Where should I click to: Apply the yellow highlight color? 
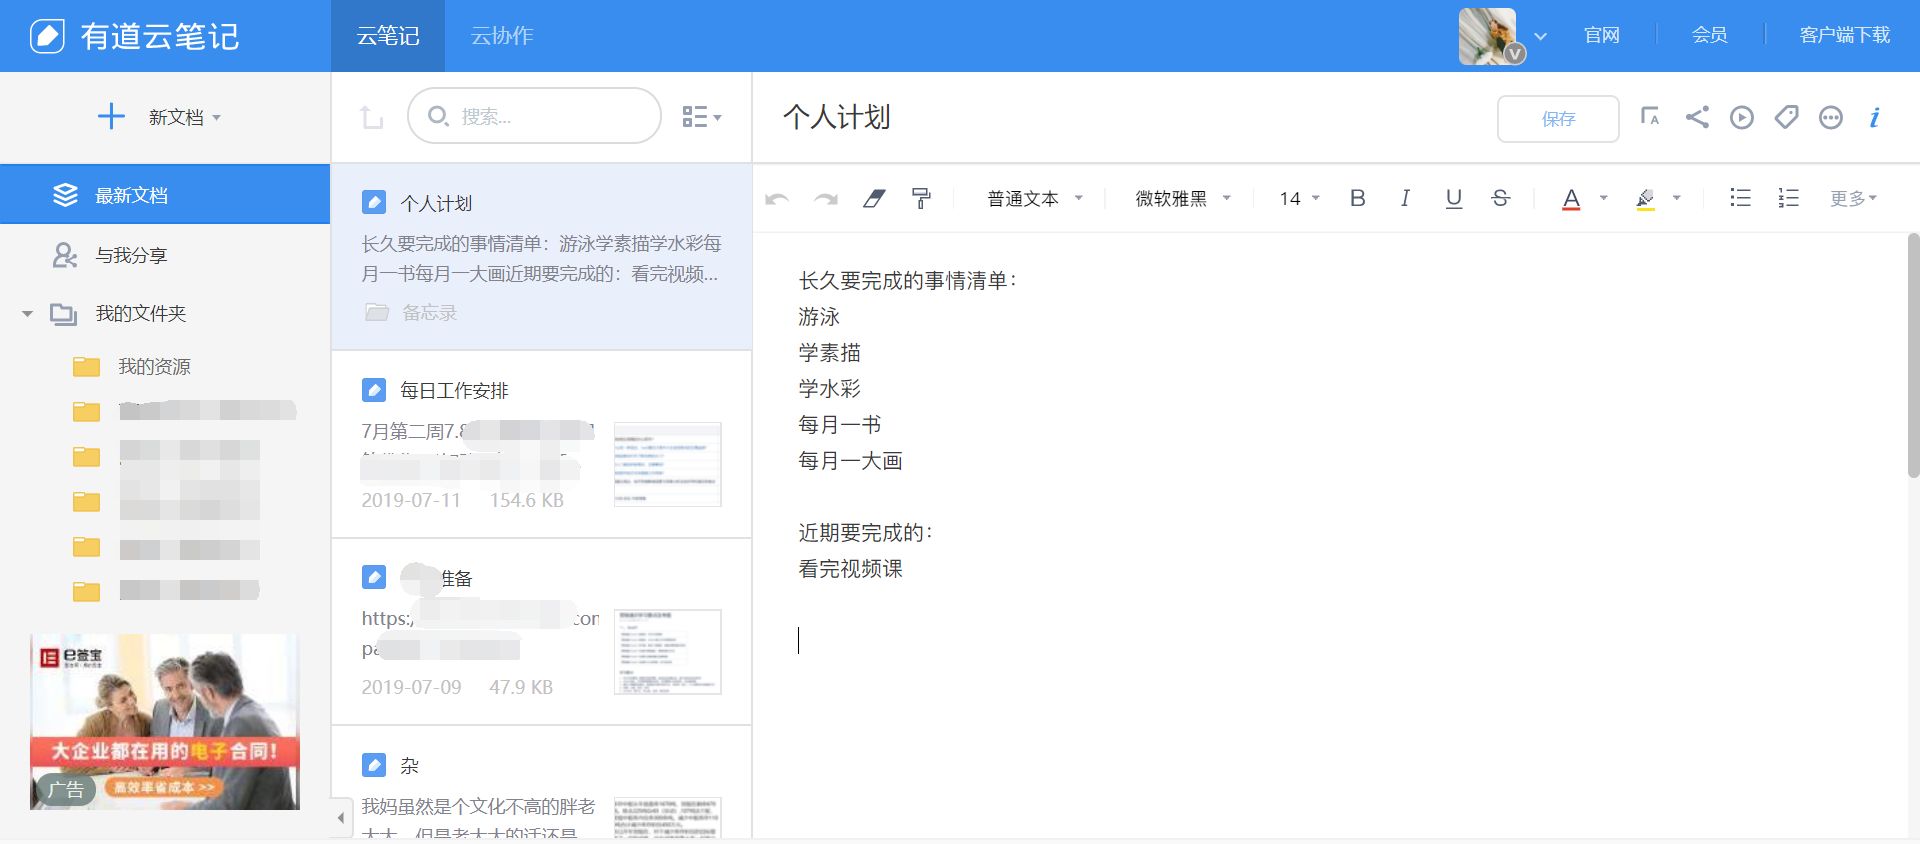(1645, 198)
